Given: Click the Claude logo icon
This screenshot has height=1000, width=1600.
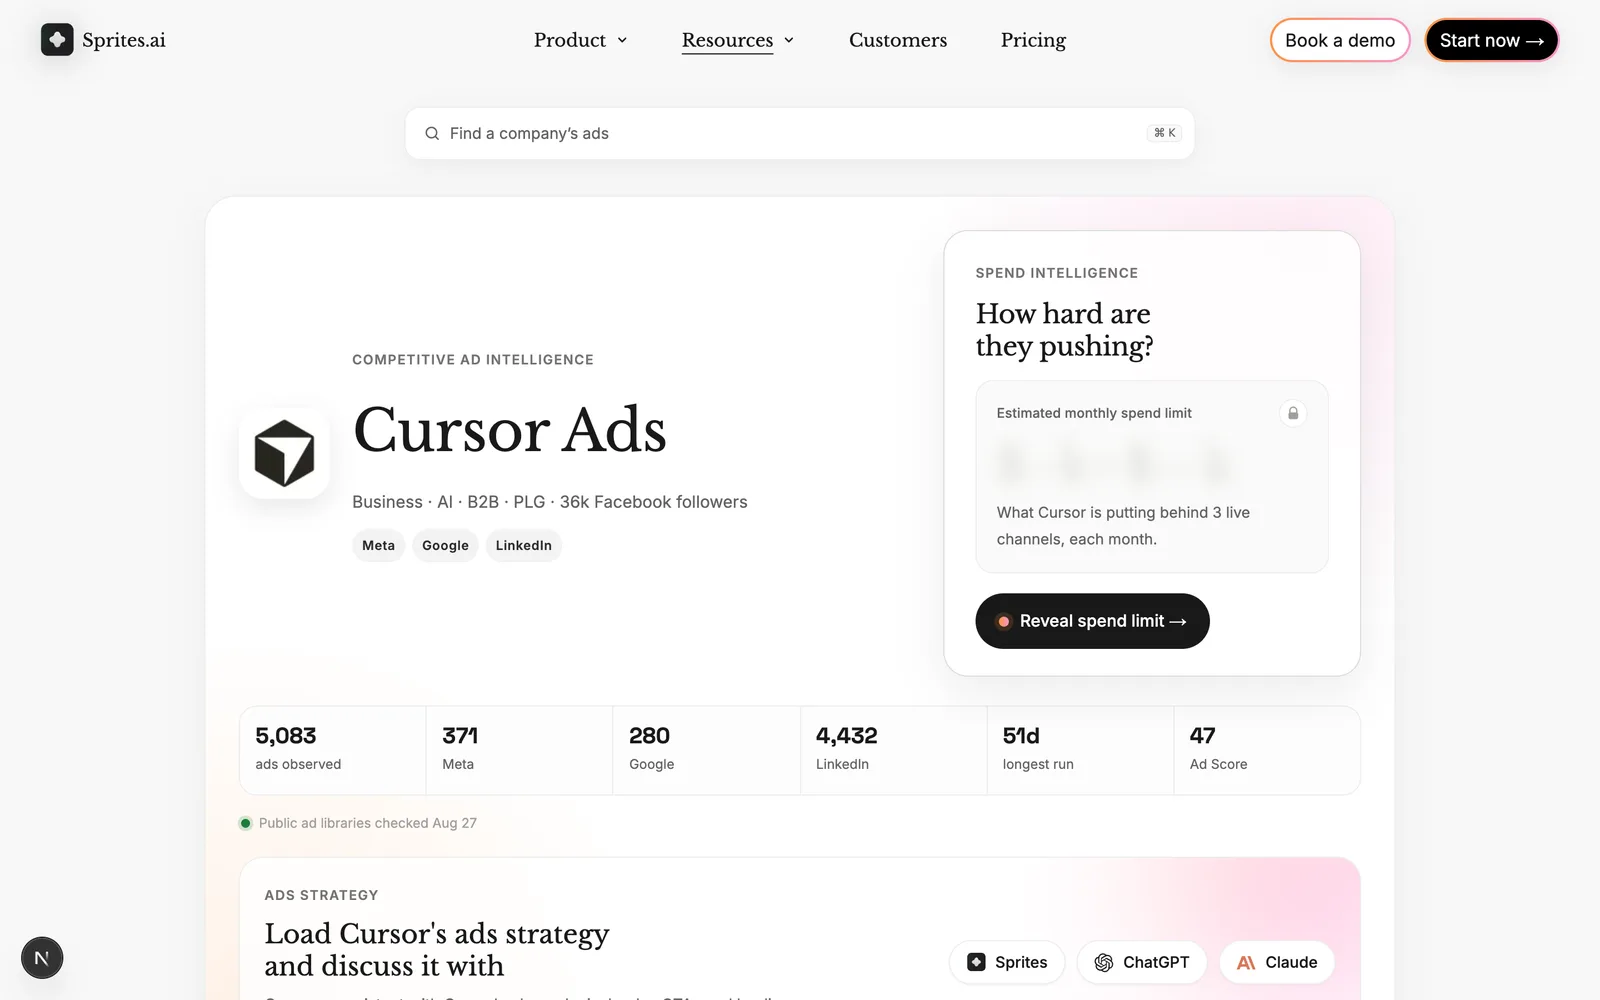Looking at the screenshot, I should [1246, 963].
